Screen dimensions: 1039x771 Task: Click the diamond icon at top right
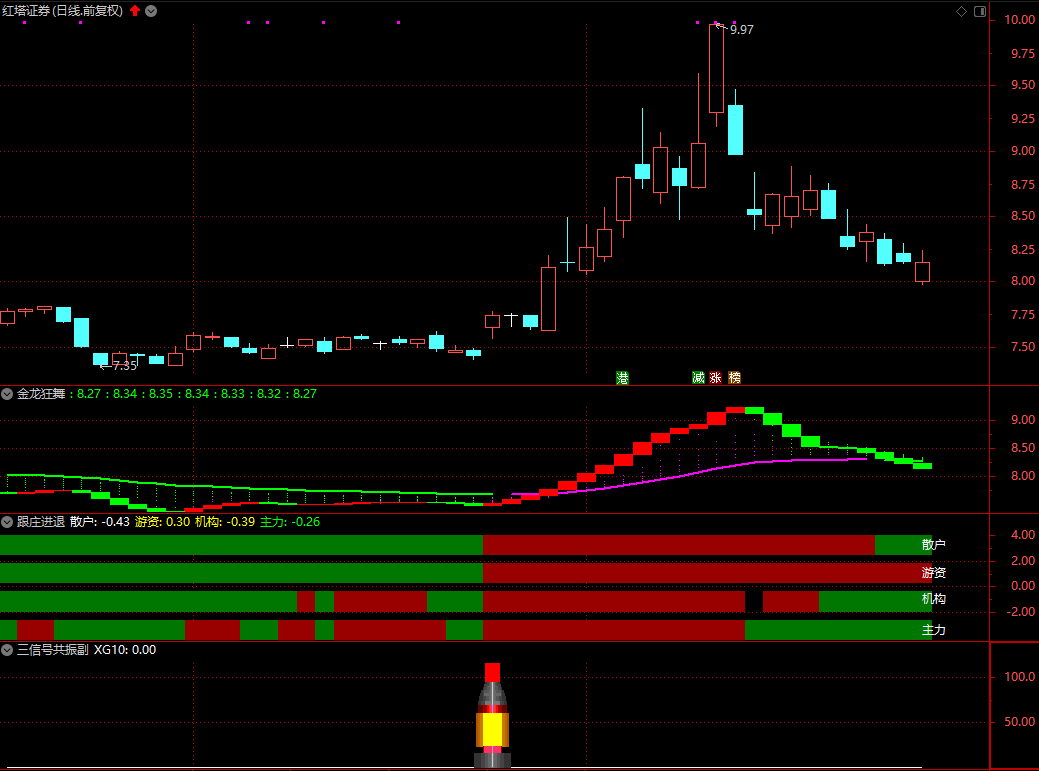coord(961,11)
